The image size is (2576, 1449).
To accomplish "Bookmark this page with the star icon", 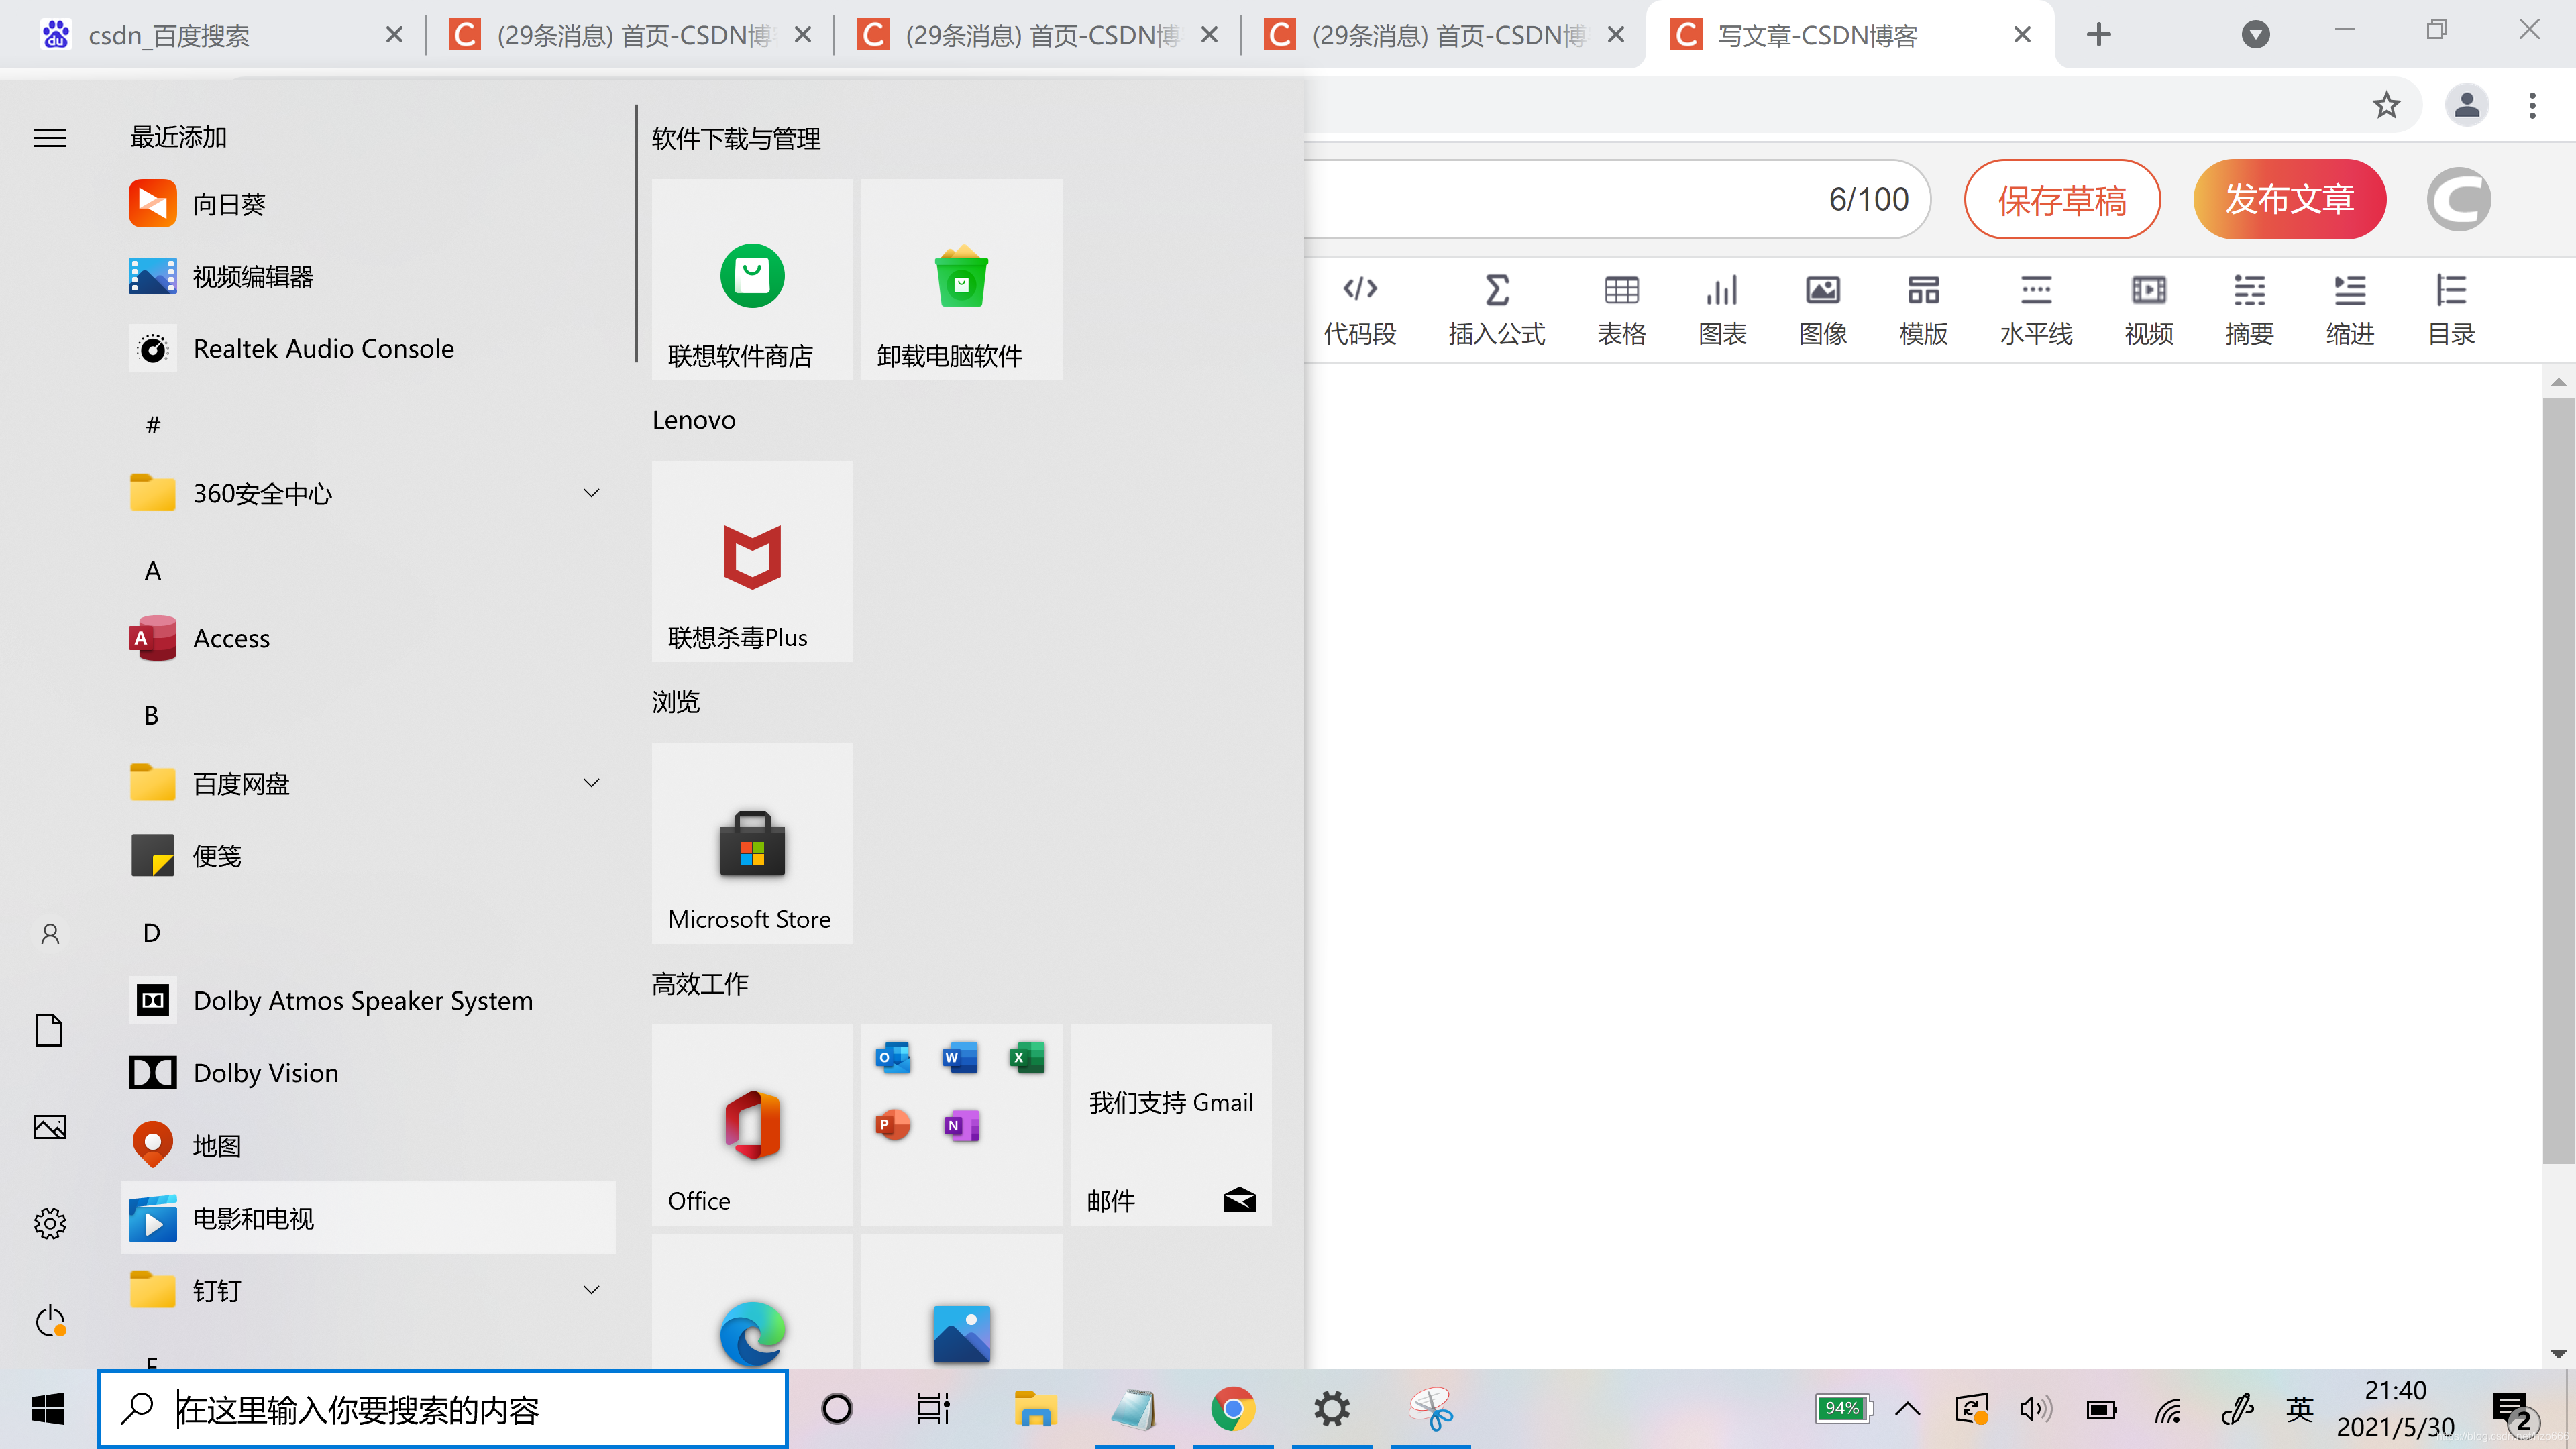I will 2386,105.
